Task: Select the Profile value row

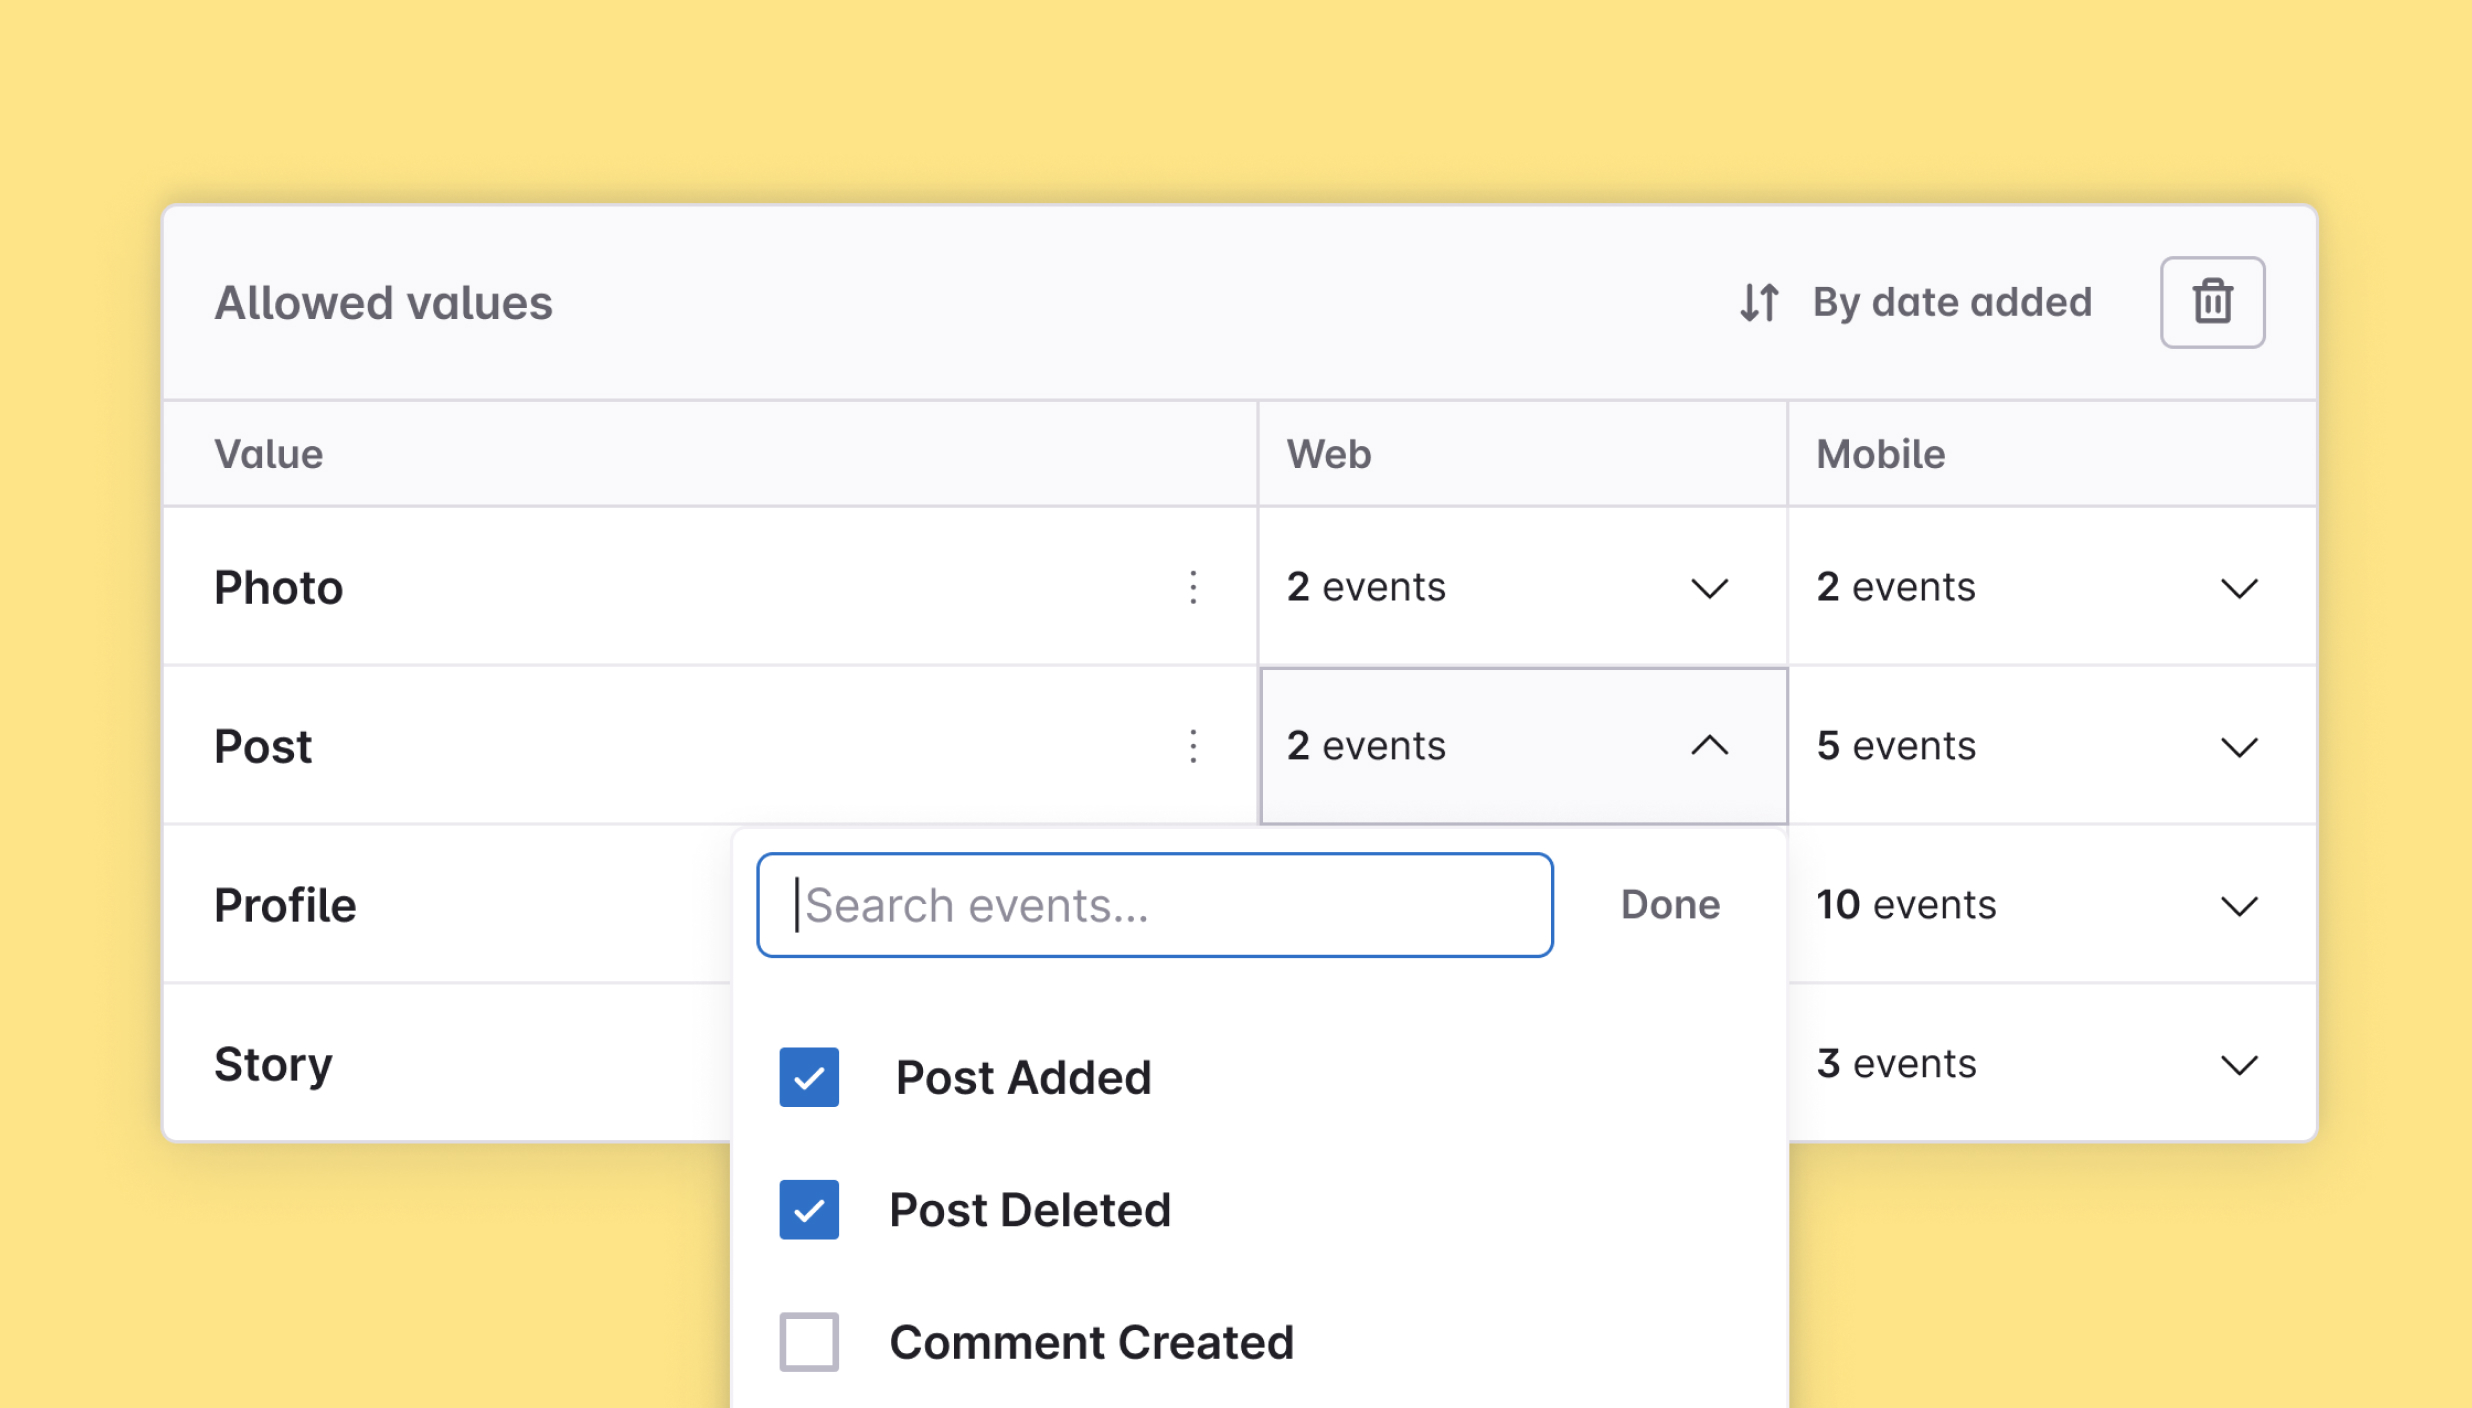Action: [x=286, y=905]
